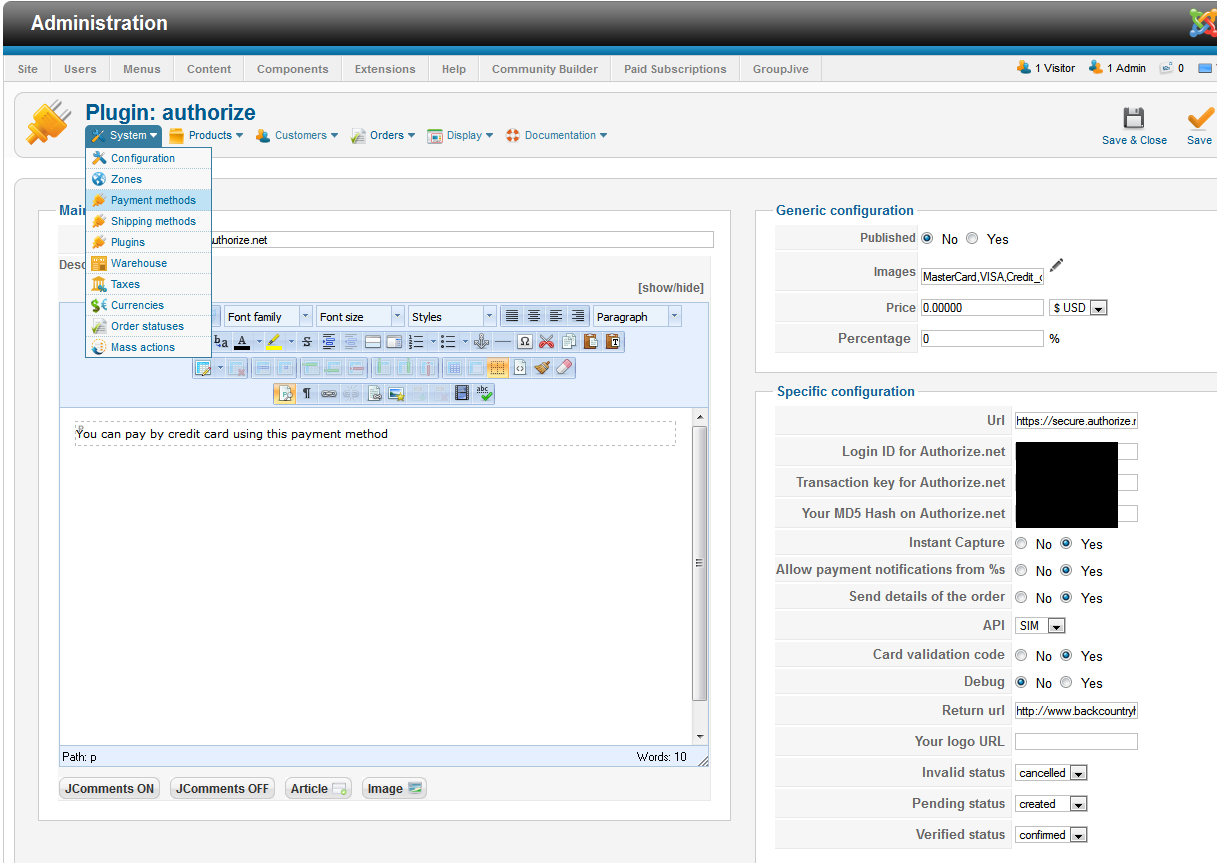The width and height of the screenshot is (1217, 863).
Task: Click the JComments ON button
Action: (x=110, y=789)
